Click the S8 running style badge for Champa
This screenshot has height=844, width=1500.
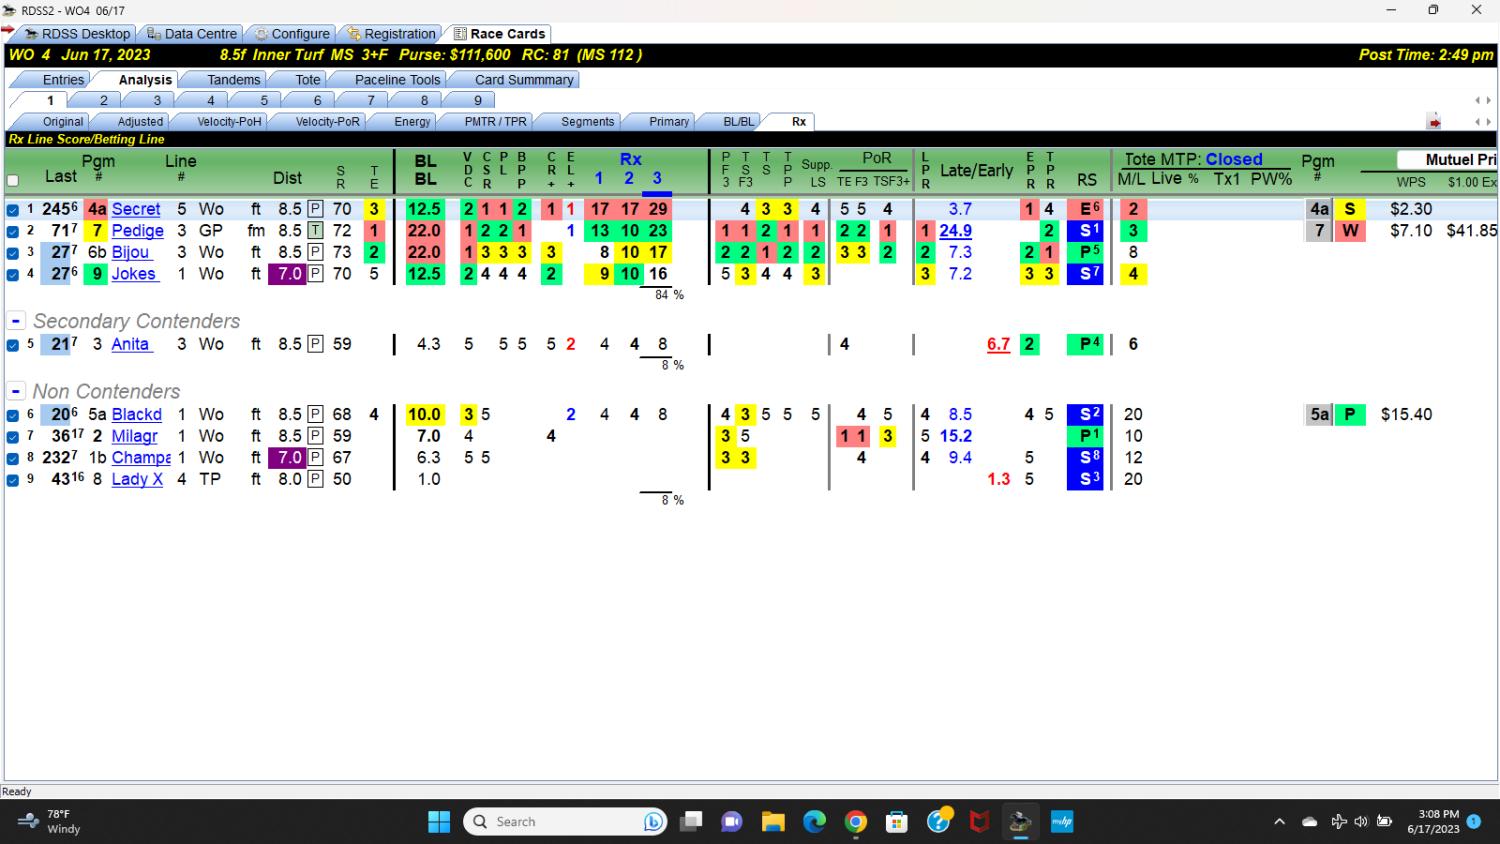coord(1084,458)
